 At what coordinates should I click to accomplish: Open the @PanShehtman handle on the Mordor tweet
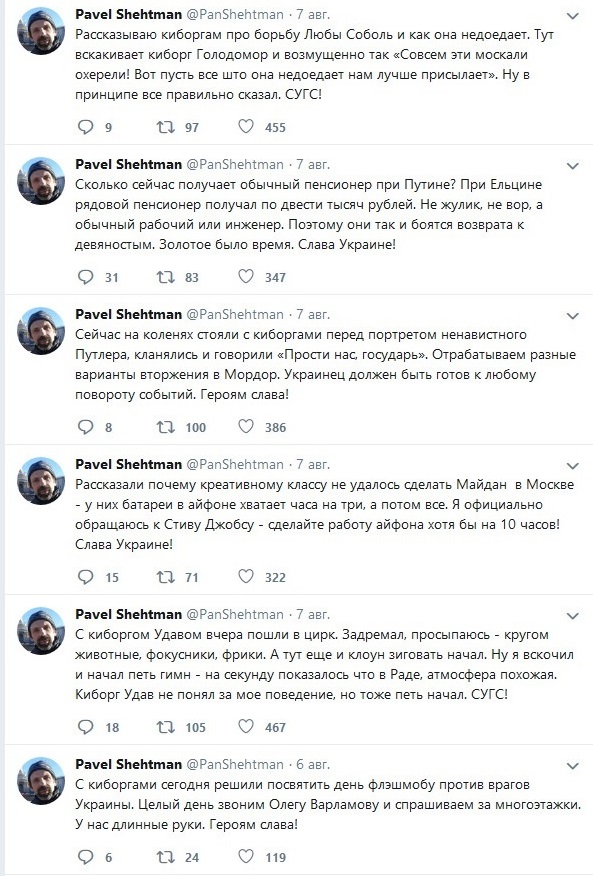[x=234, y=314]
